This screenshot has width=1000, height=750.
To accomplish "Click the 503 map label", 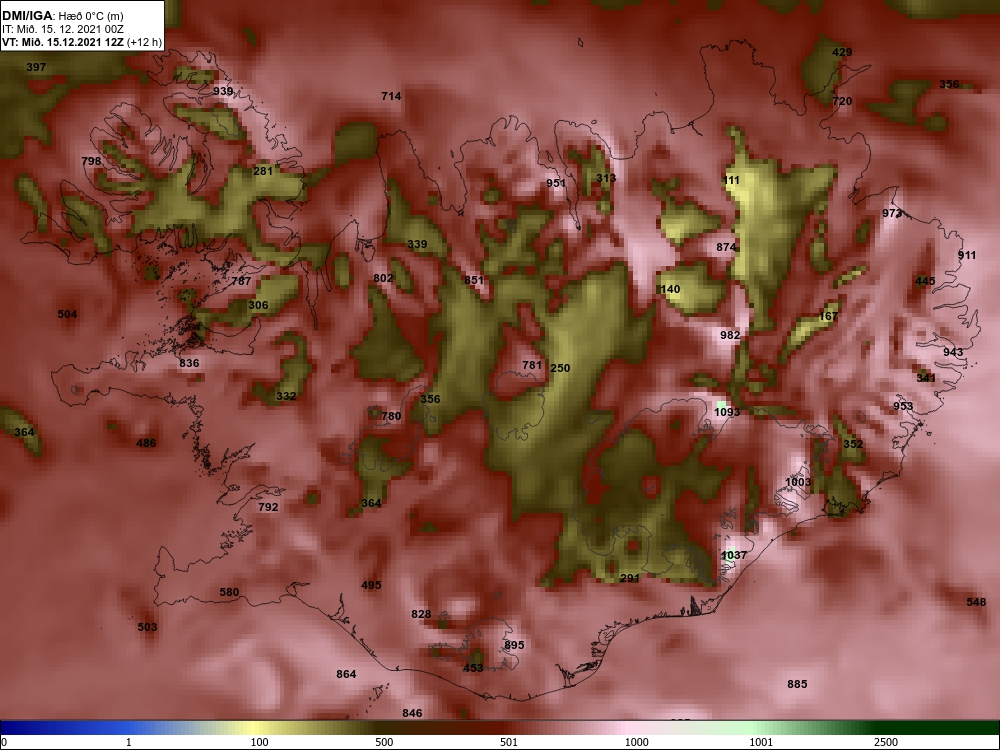I will pyautogui.click(x=147, y=627).
